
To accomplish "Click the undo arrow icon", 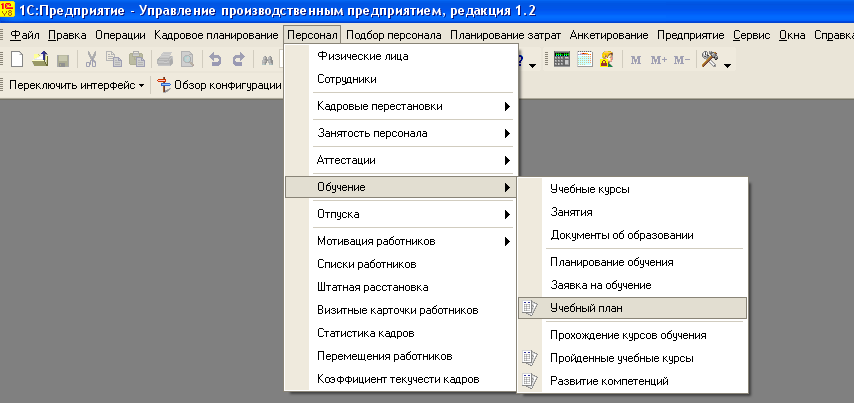I will pos(216,60).
